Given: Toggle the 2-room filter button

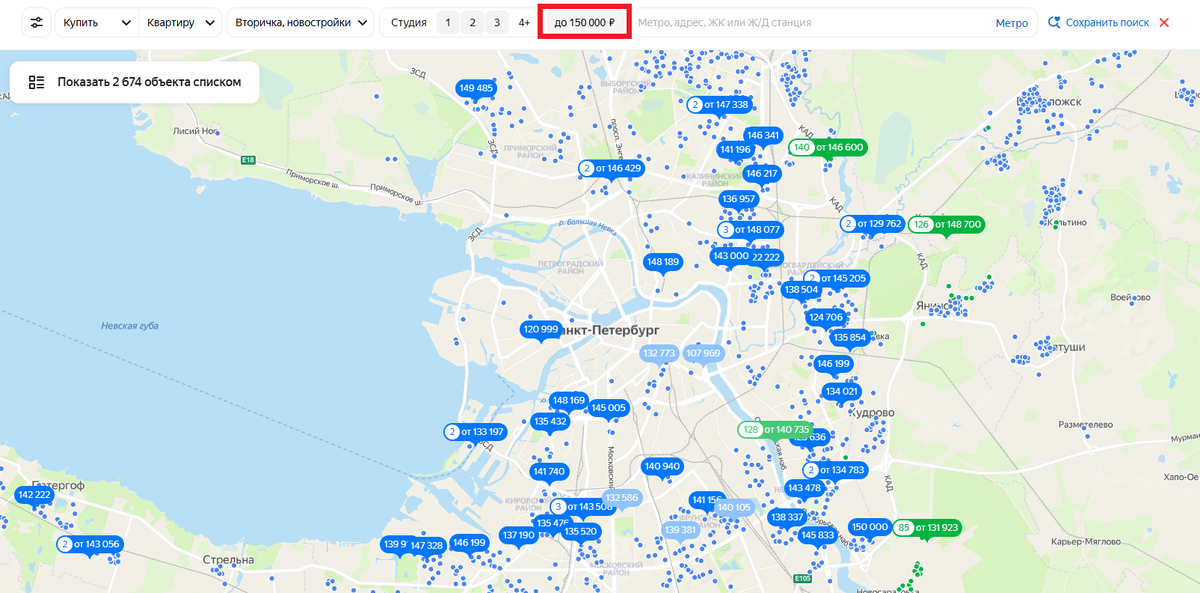Looking at the screenshot, I should pyautogui.click(x=472, y=22).
